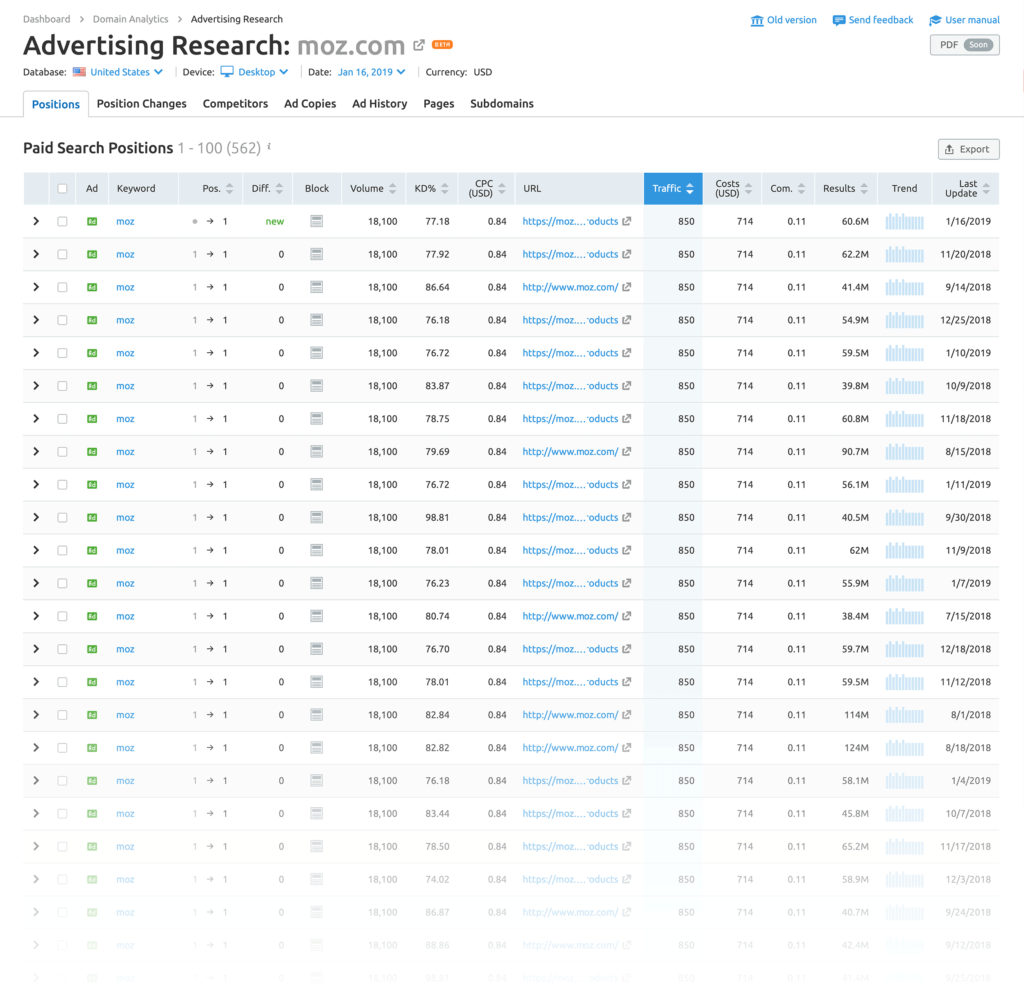Screen dimensions: 1024x987
Task: Click the PDF button marked Soon
Action: [x=963, y=45]
